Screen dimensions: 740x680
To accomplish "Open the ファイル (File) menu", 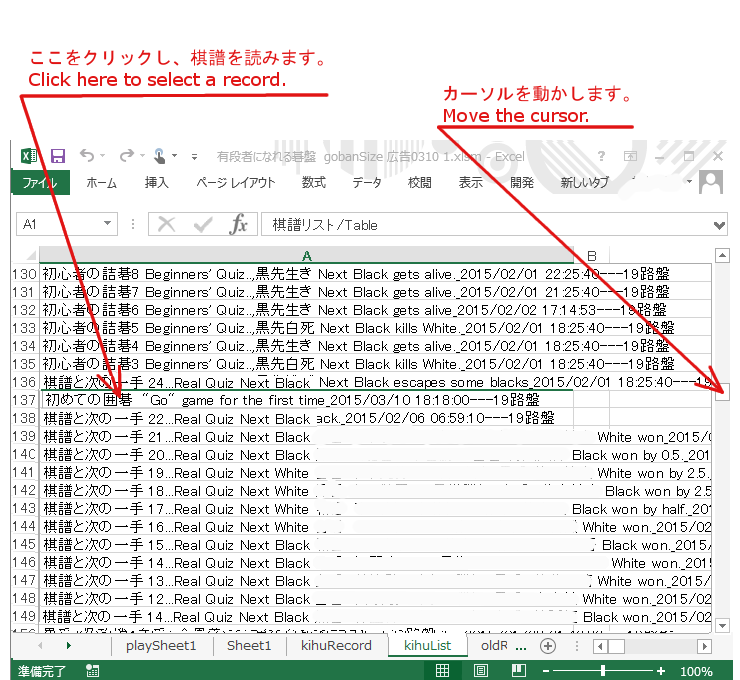I will [x=40, y=183].
